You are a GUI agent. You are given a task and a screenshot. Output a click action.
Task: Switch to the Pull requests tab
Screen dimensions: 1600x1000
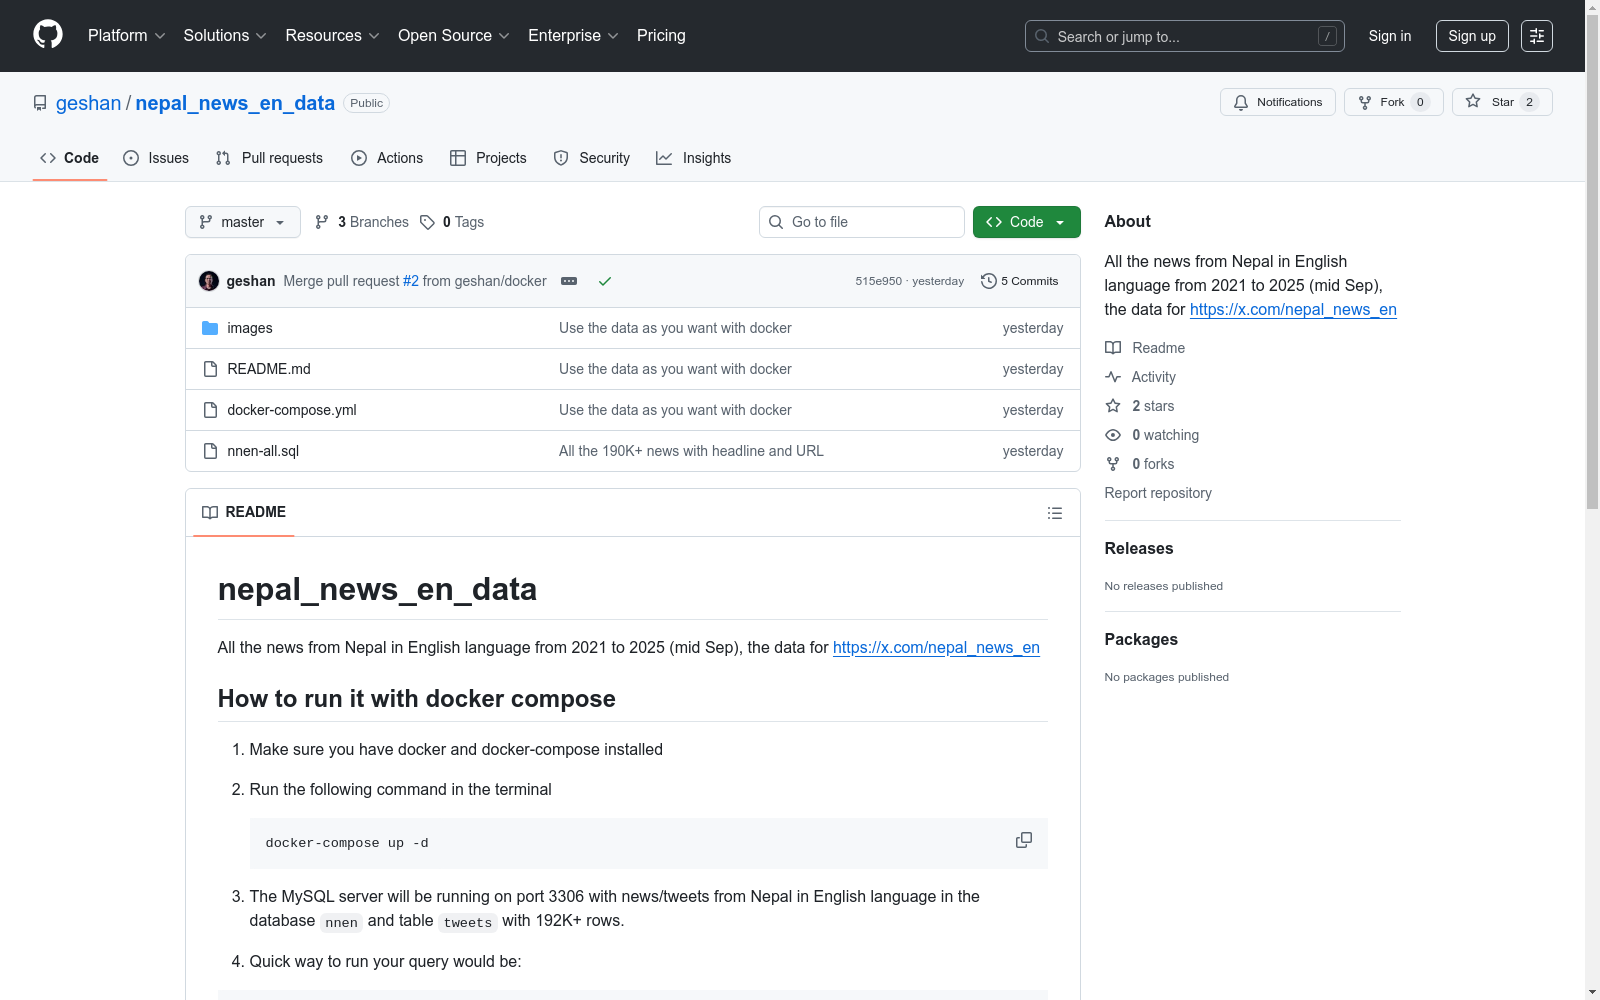click(x=269, y=158)
